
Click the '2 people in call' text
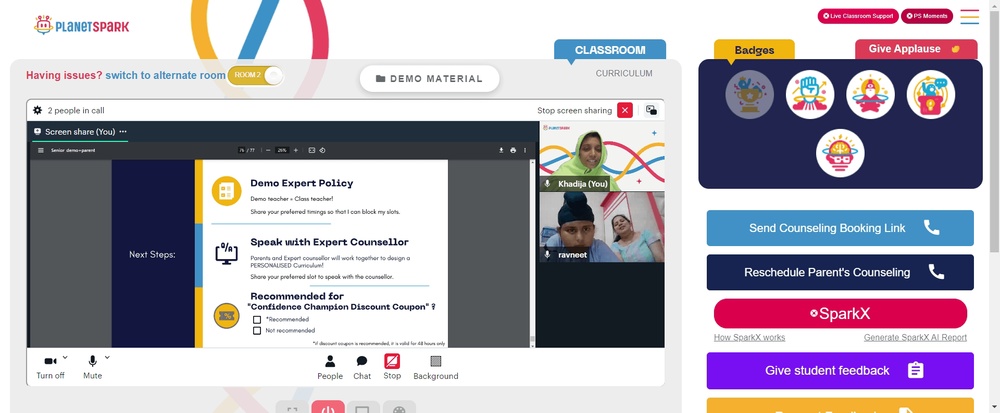click(x=76, y=110)
